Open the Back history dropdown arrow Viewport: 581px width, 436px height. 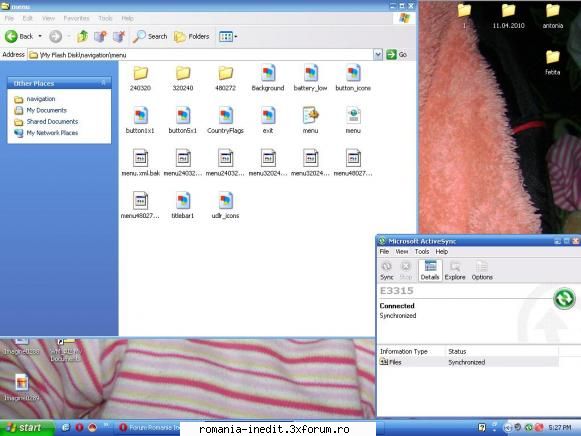40,36
